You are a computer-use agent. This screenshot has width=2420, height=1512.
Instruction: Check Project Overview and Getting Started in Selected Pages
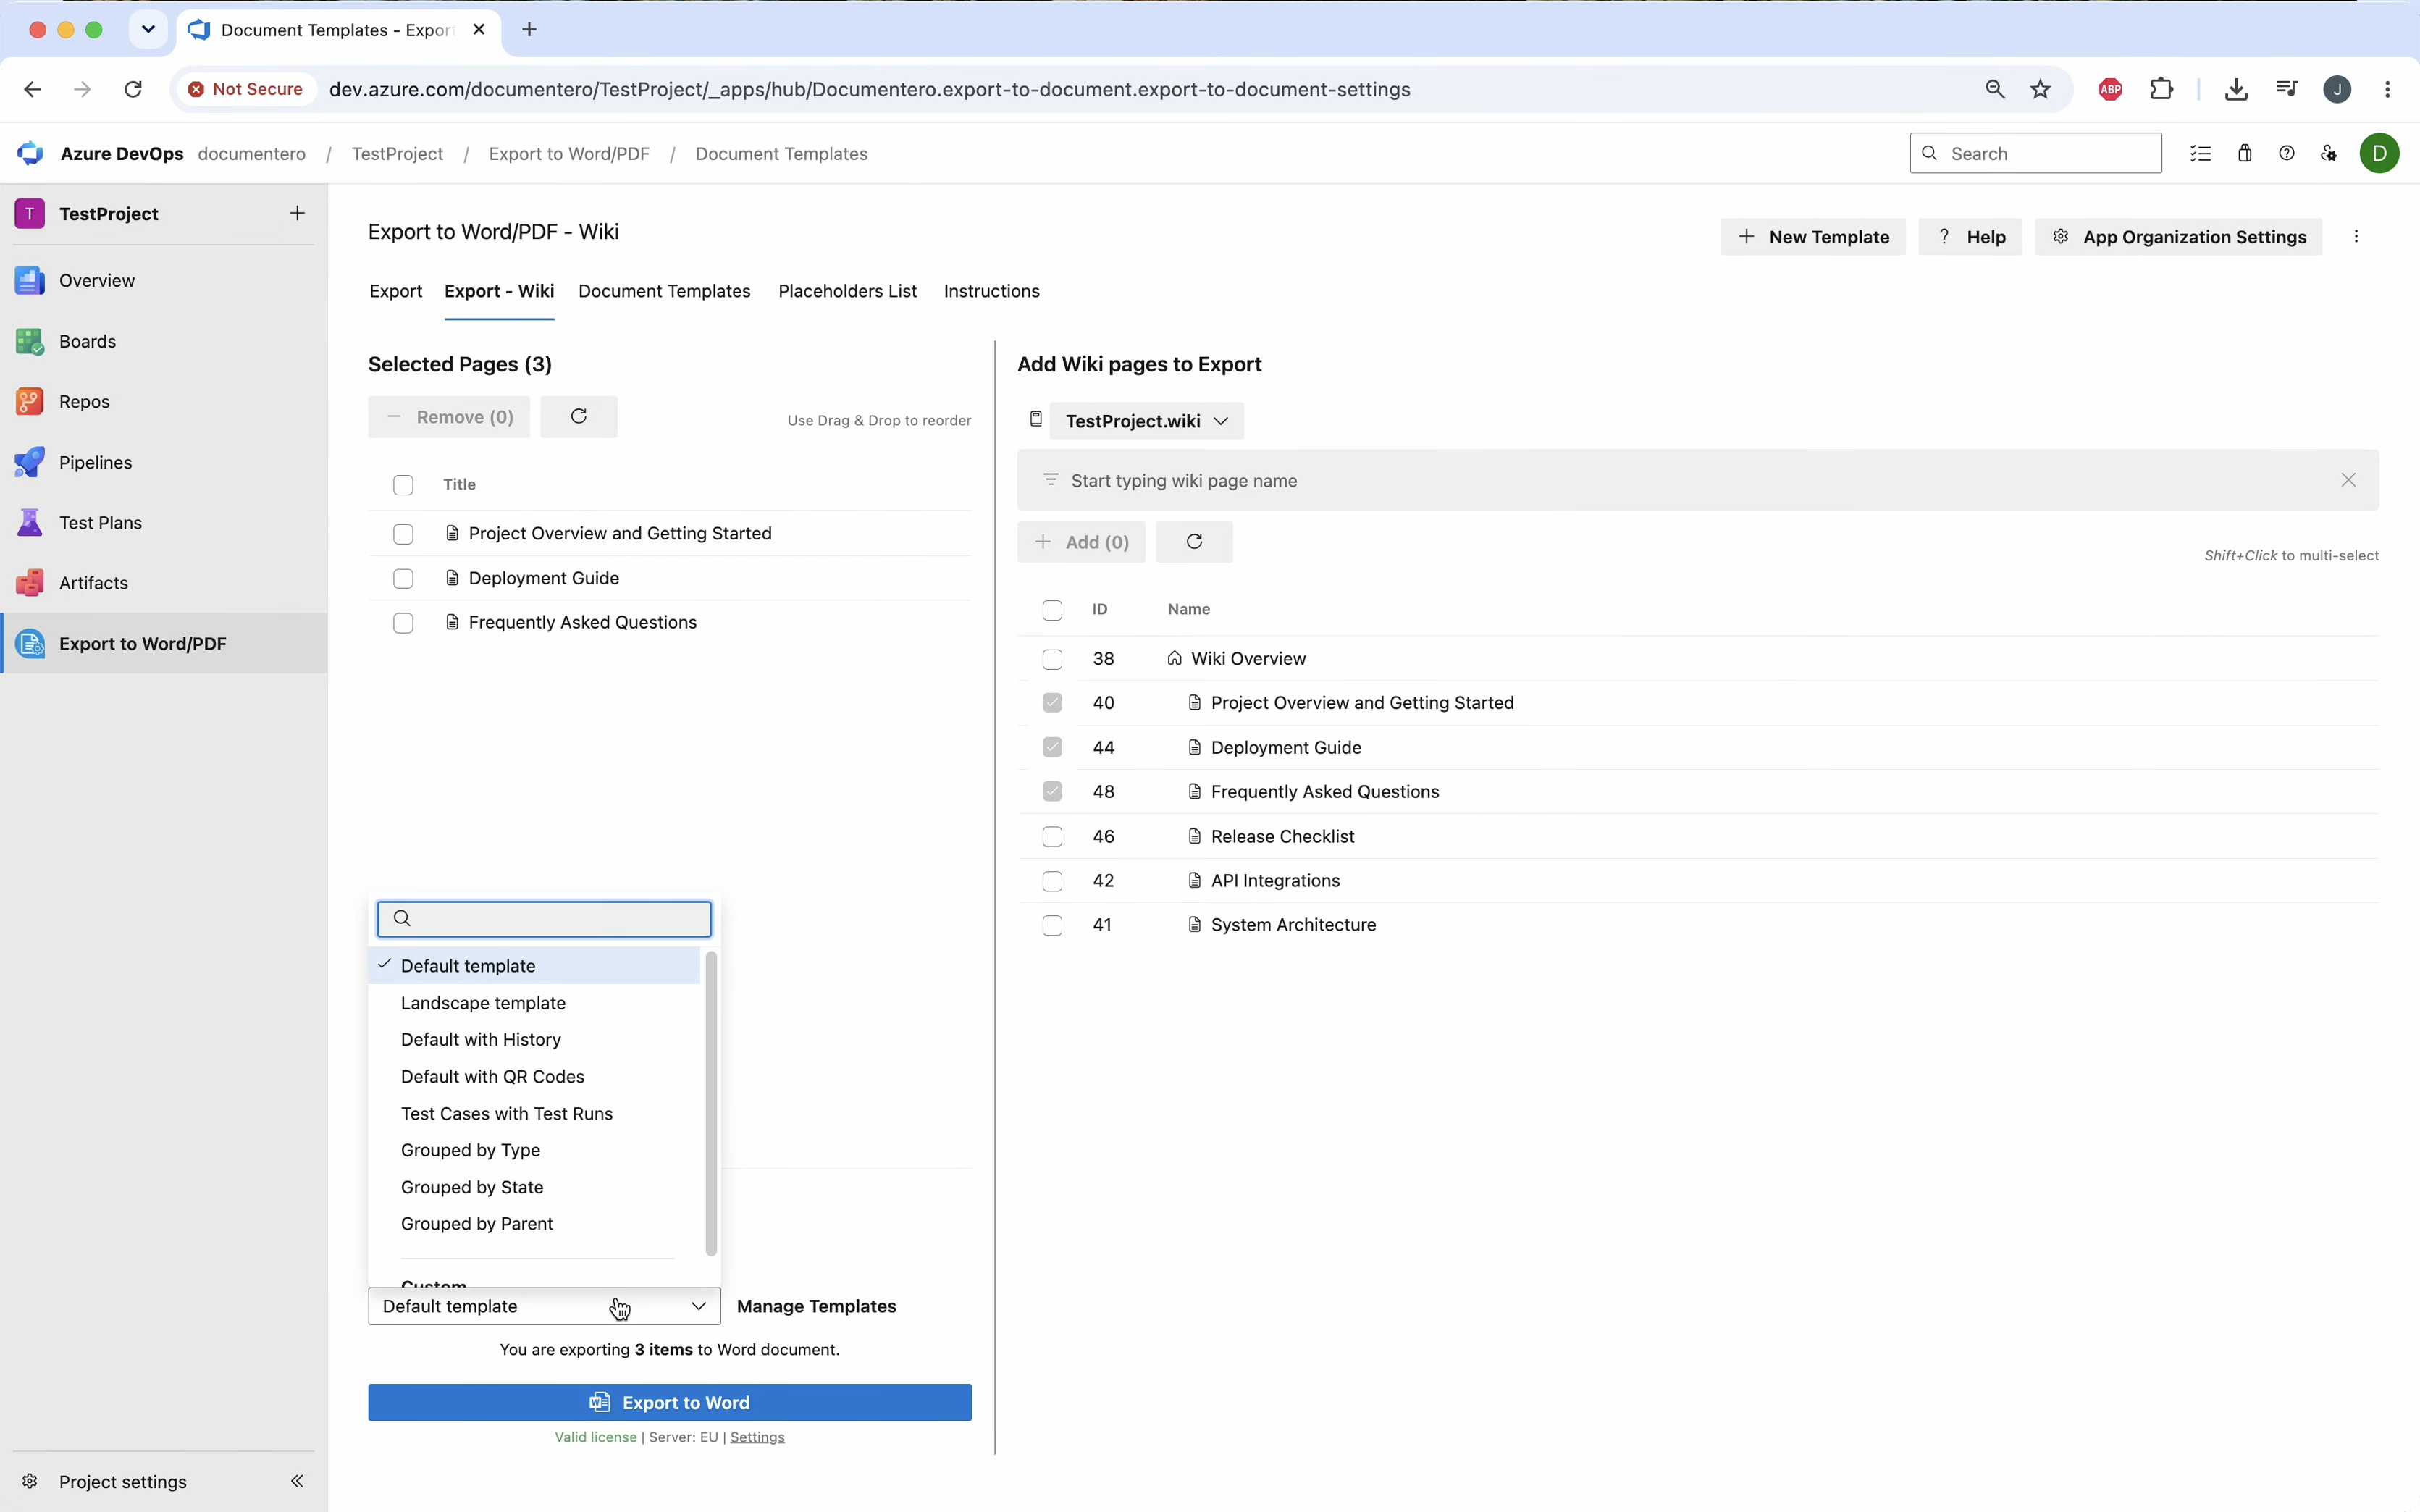coord(403,534)
